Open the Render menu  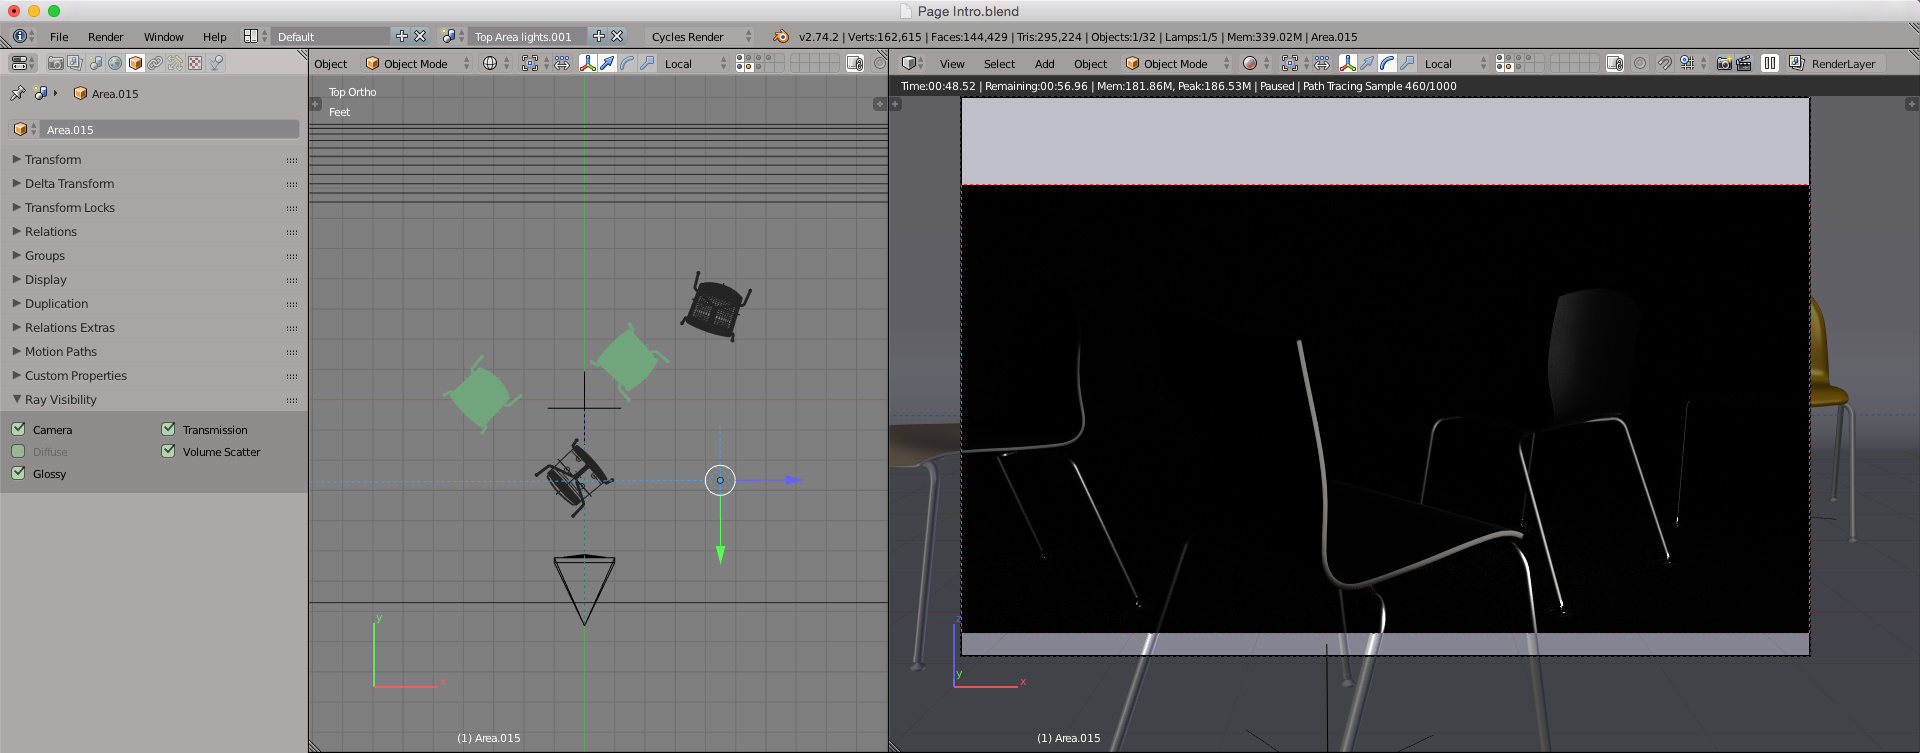coord(105,37)
